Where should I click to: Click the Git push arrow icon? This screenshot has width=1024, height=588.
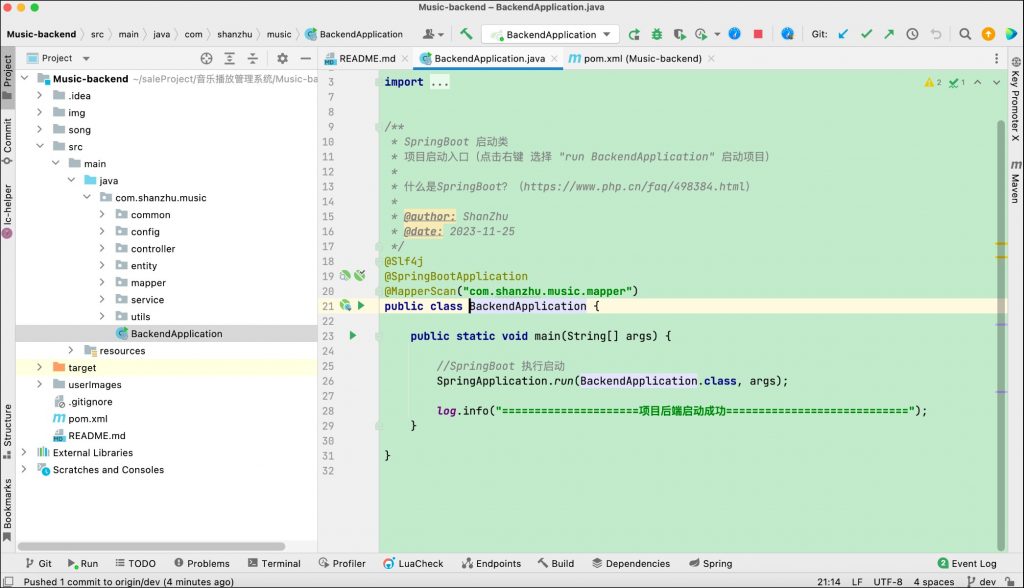(x=888, y=34)
